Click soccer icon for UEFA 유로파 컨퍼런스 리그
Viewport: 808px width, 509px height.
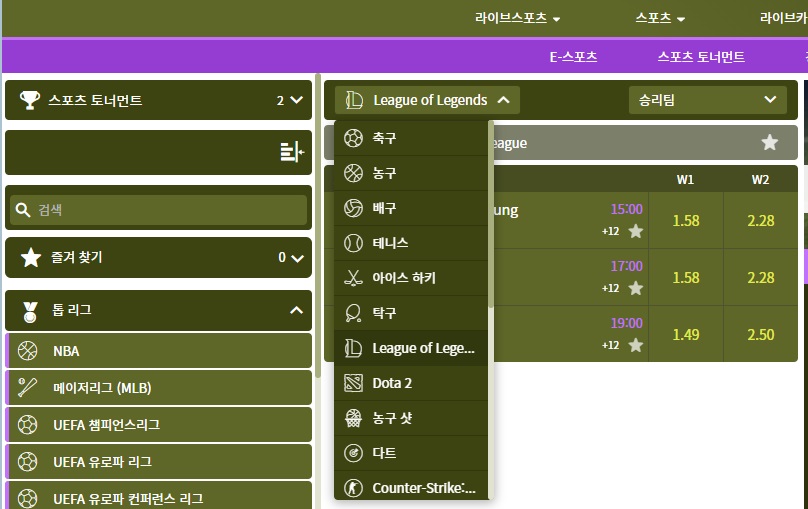click(x=27, y=498)
